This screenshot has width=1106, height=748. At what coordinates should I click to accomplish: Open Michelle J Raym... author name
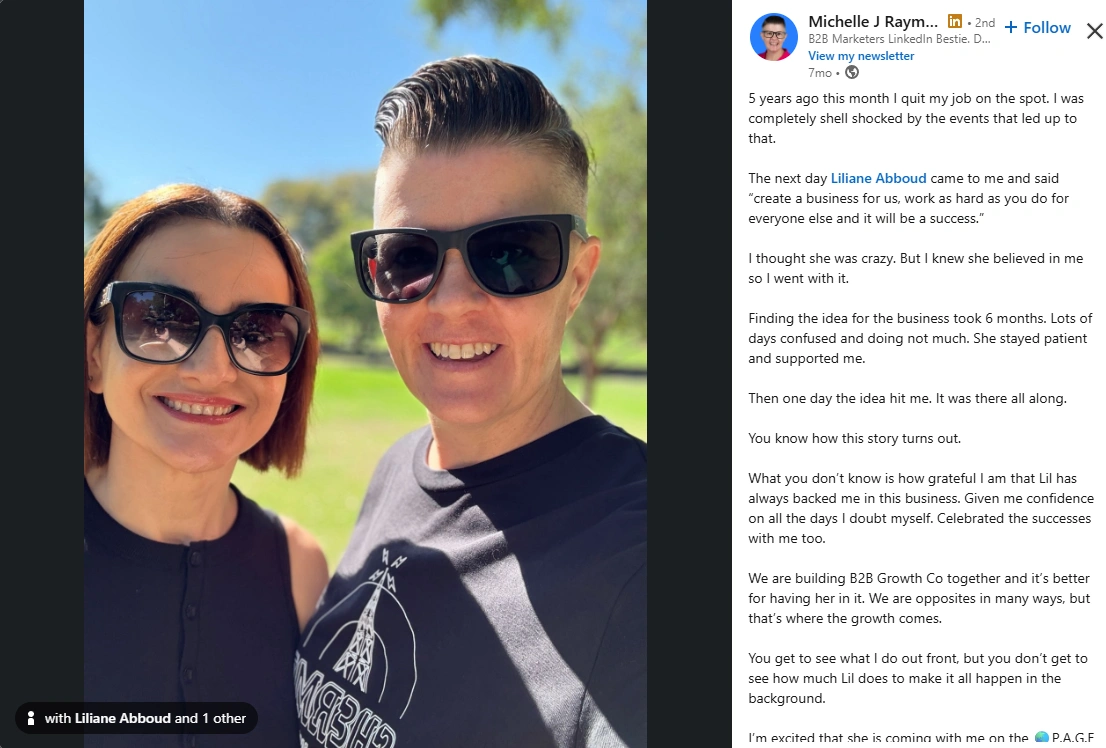[873, 22]
